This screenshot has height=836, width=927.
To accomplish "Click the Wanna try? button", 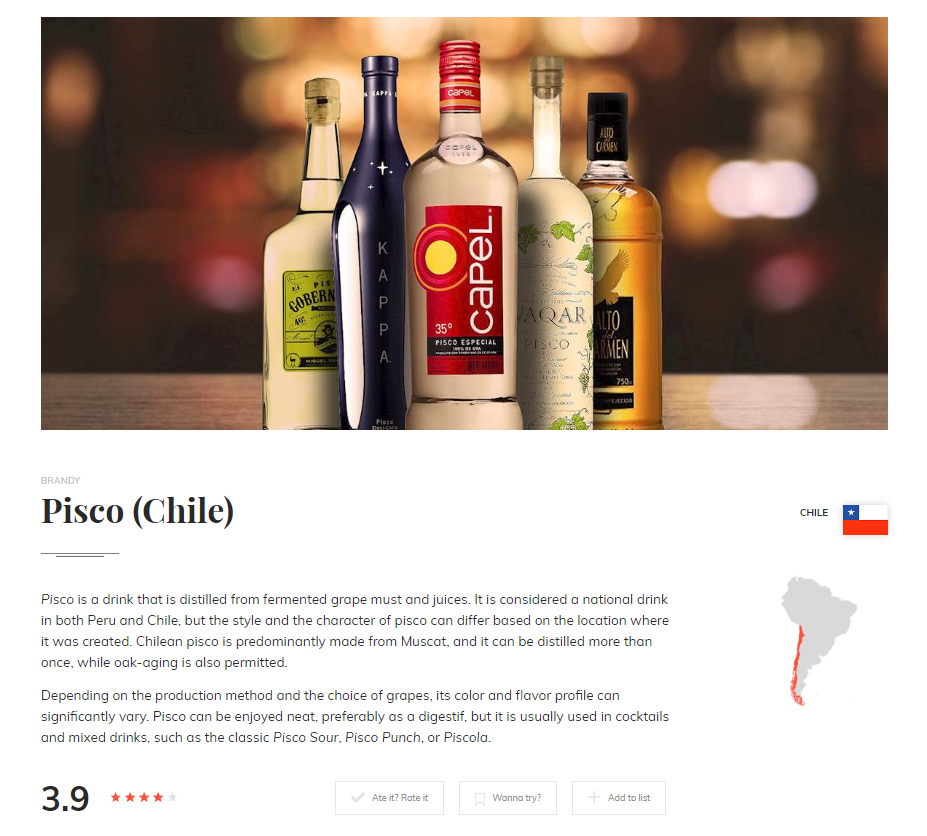I will [508, 798].
